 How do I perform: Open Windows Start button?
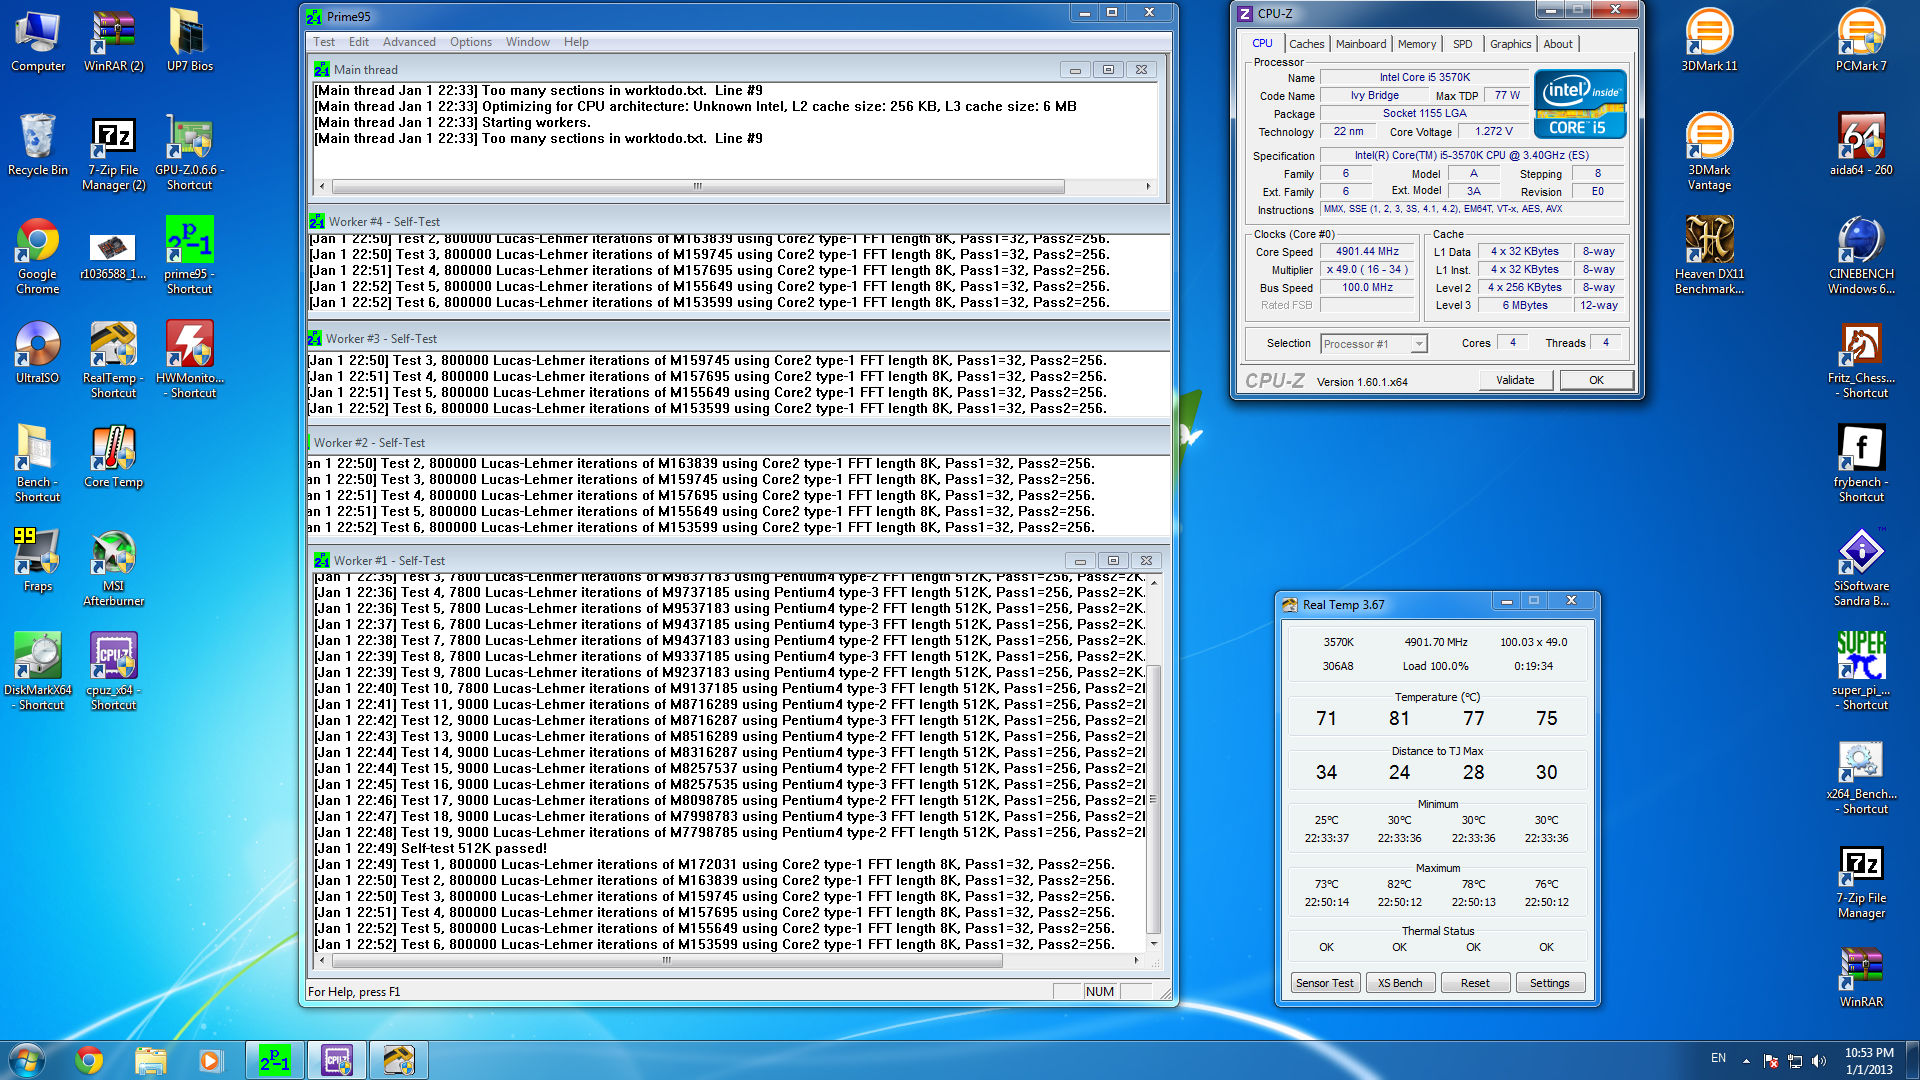(x=26, y=1060)
